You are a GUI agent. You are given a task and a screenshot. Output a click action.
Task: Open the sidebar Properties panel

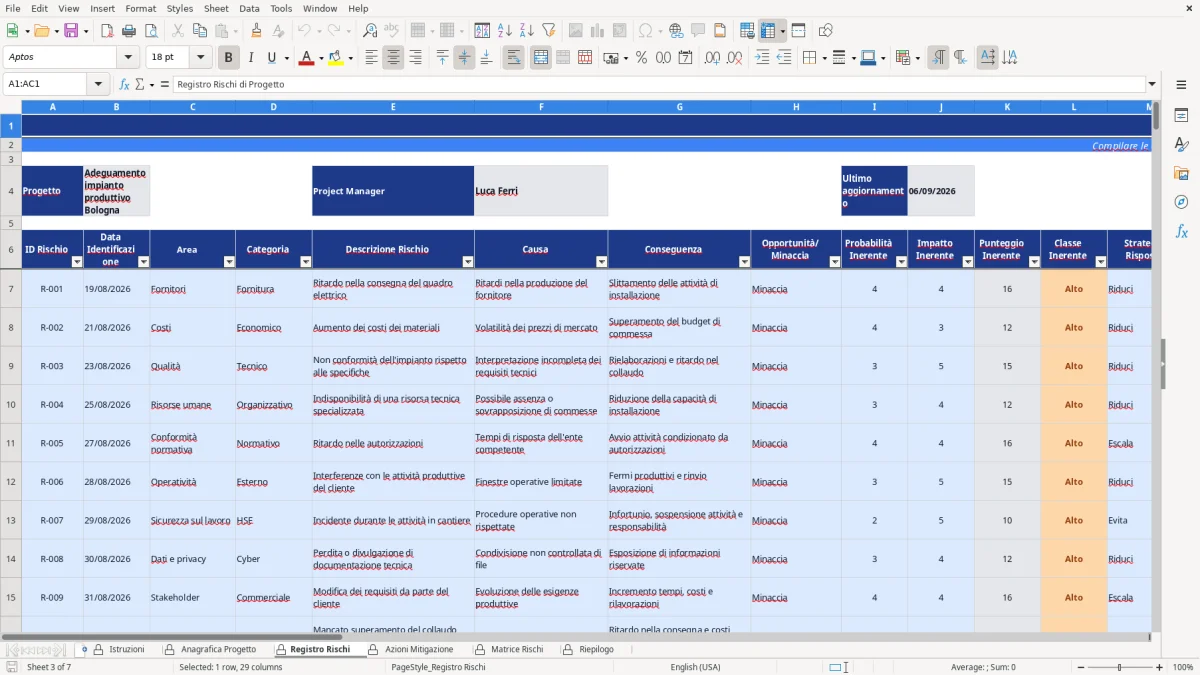[1181, 116]
